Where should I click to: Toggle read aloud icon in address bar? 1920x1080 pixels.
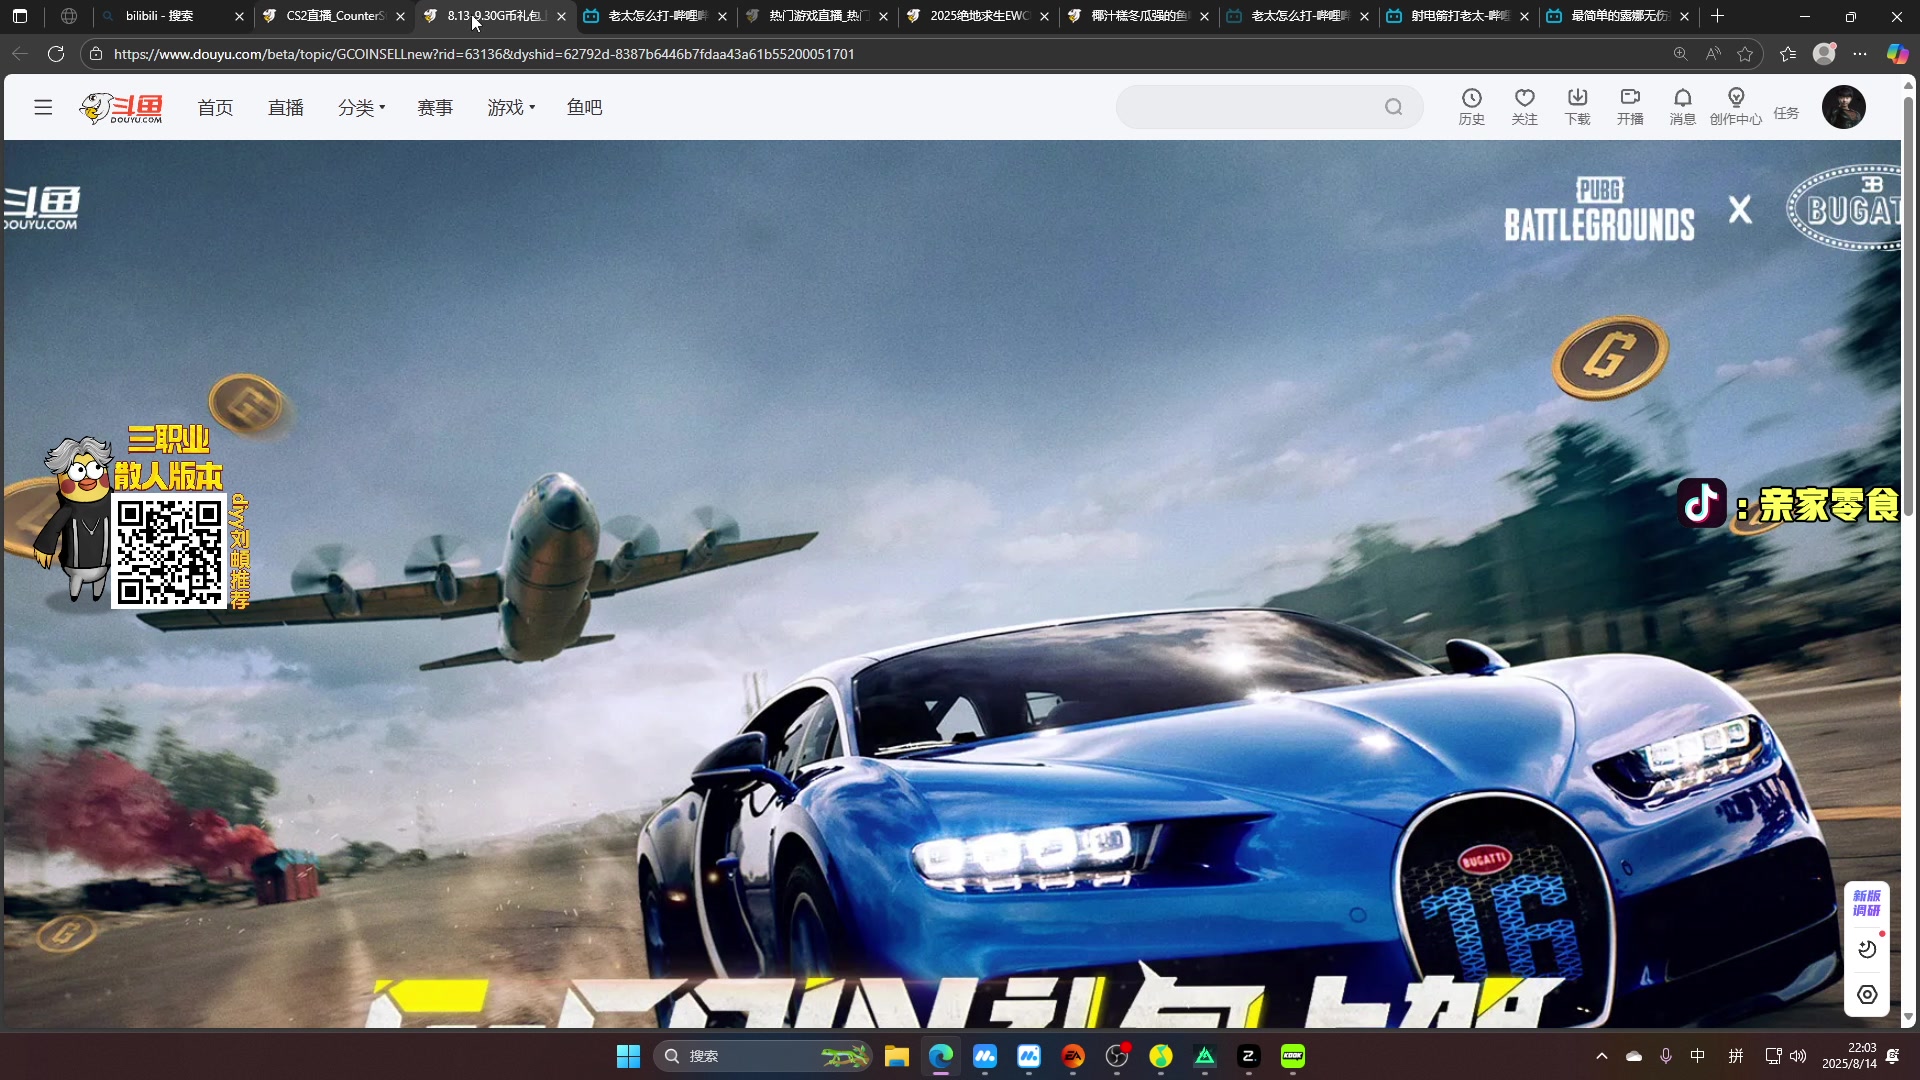coord(1713,54)
